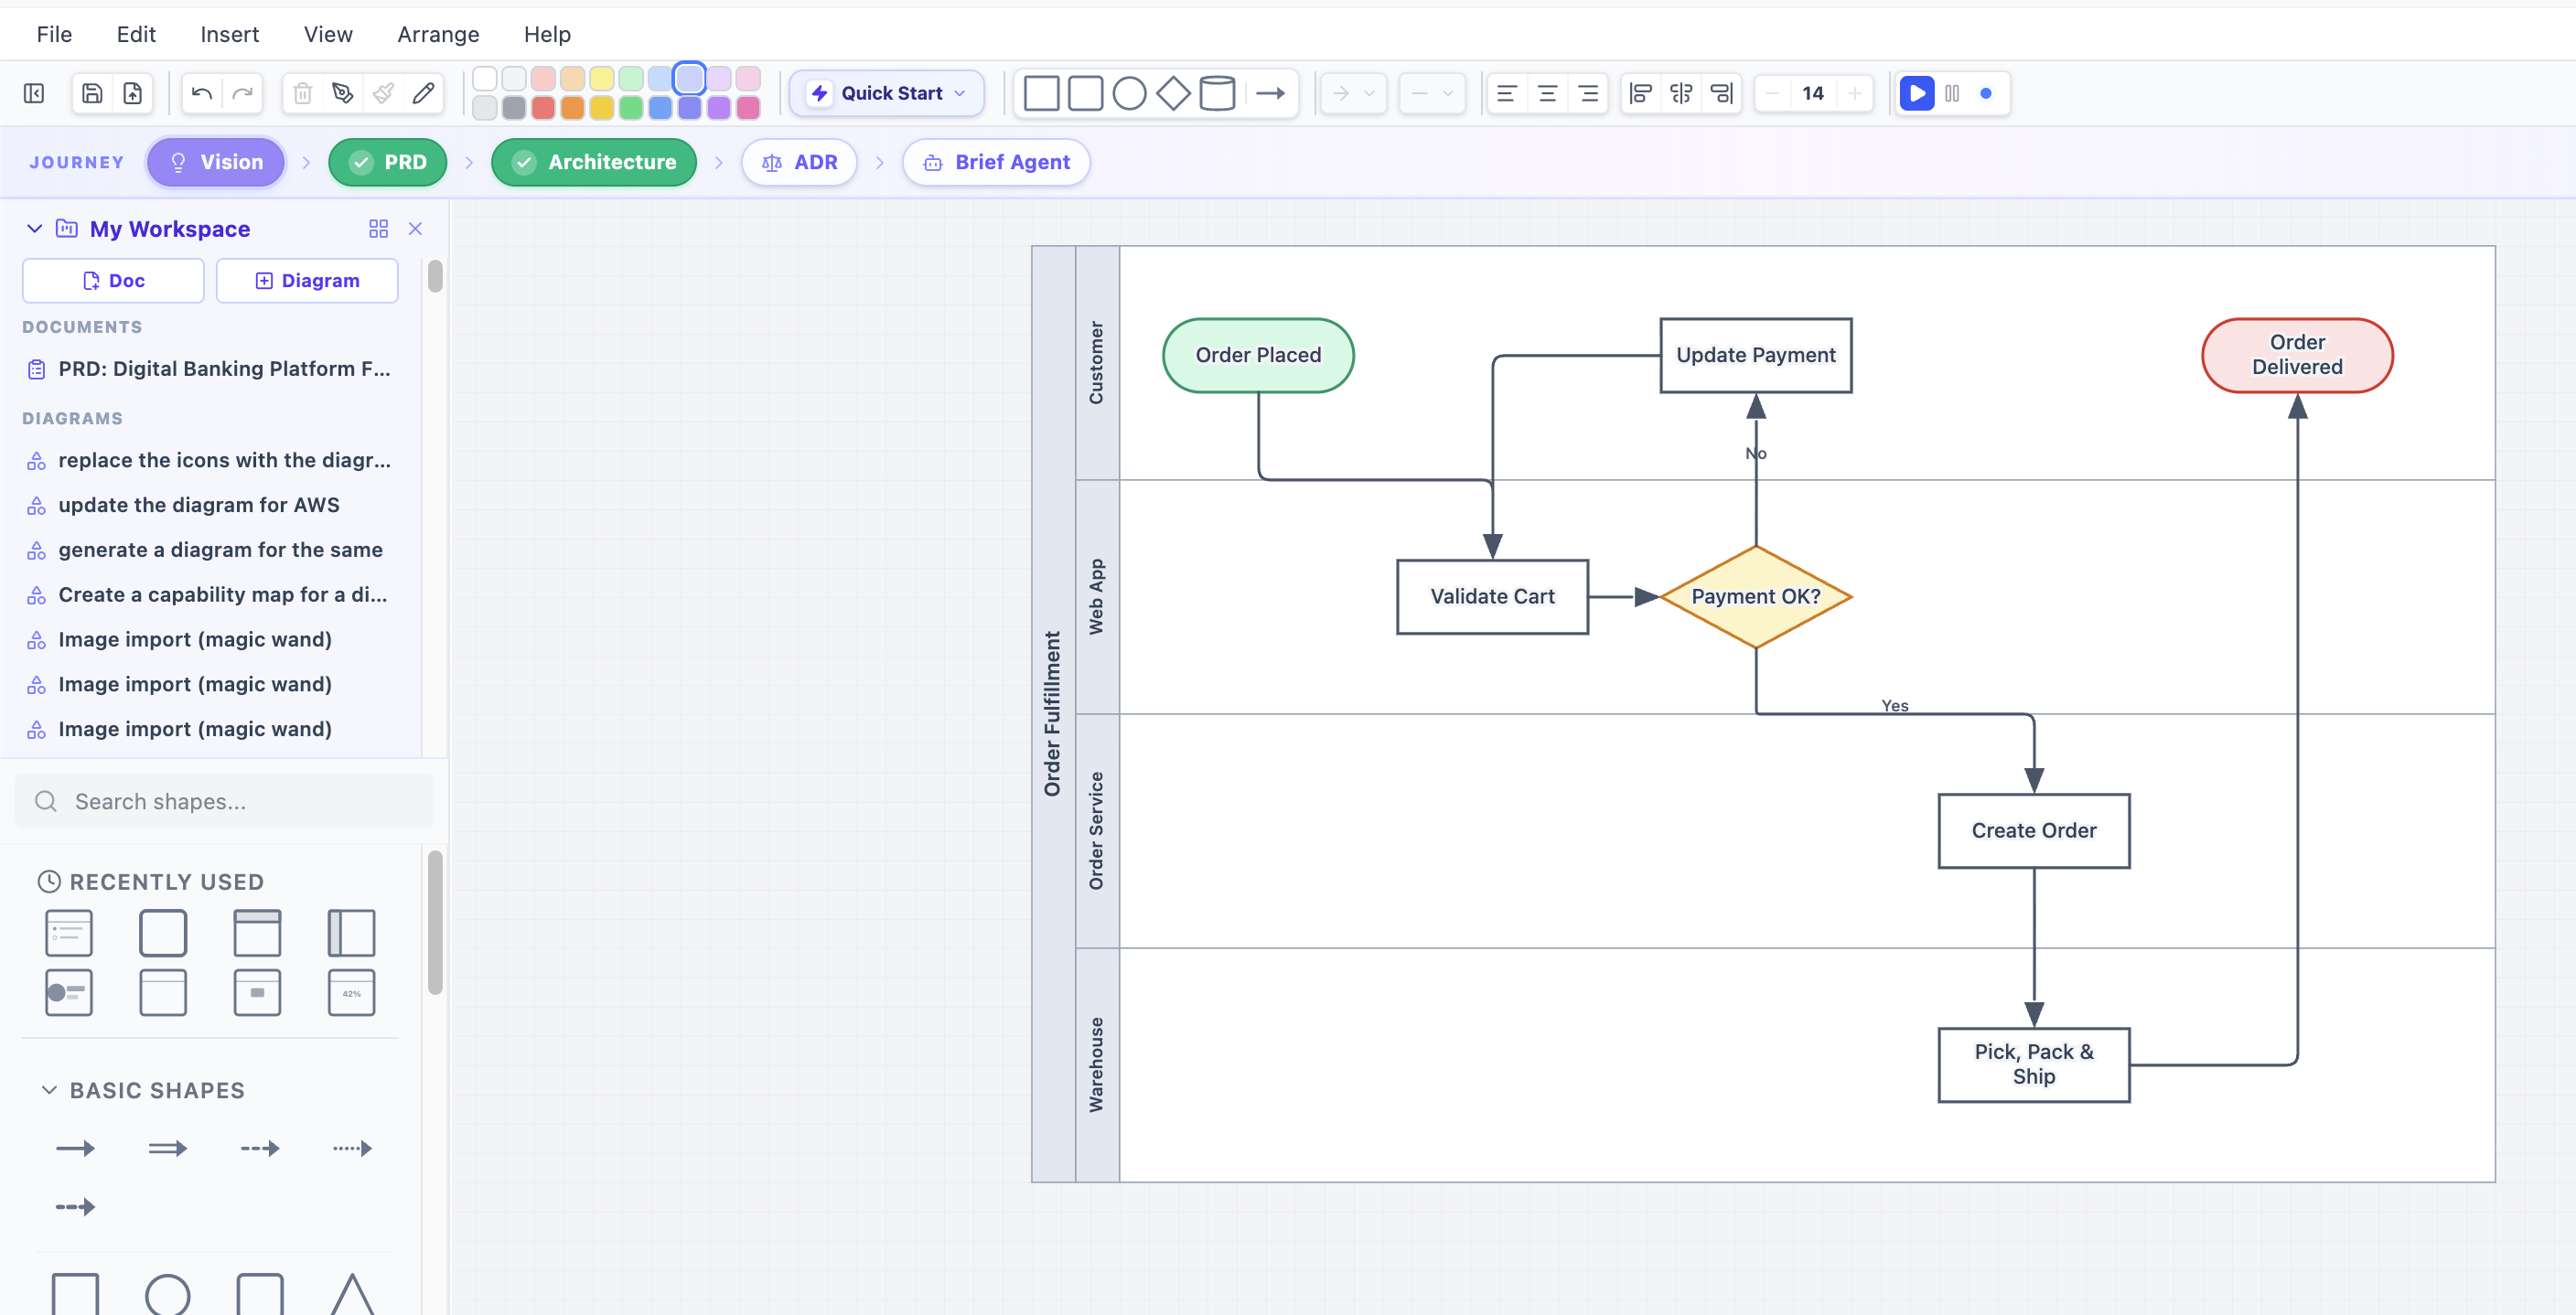Click the Search shapes input field

tap(224, 801)
